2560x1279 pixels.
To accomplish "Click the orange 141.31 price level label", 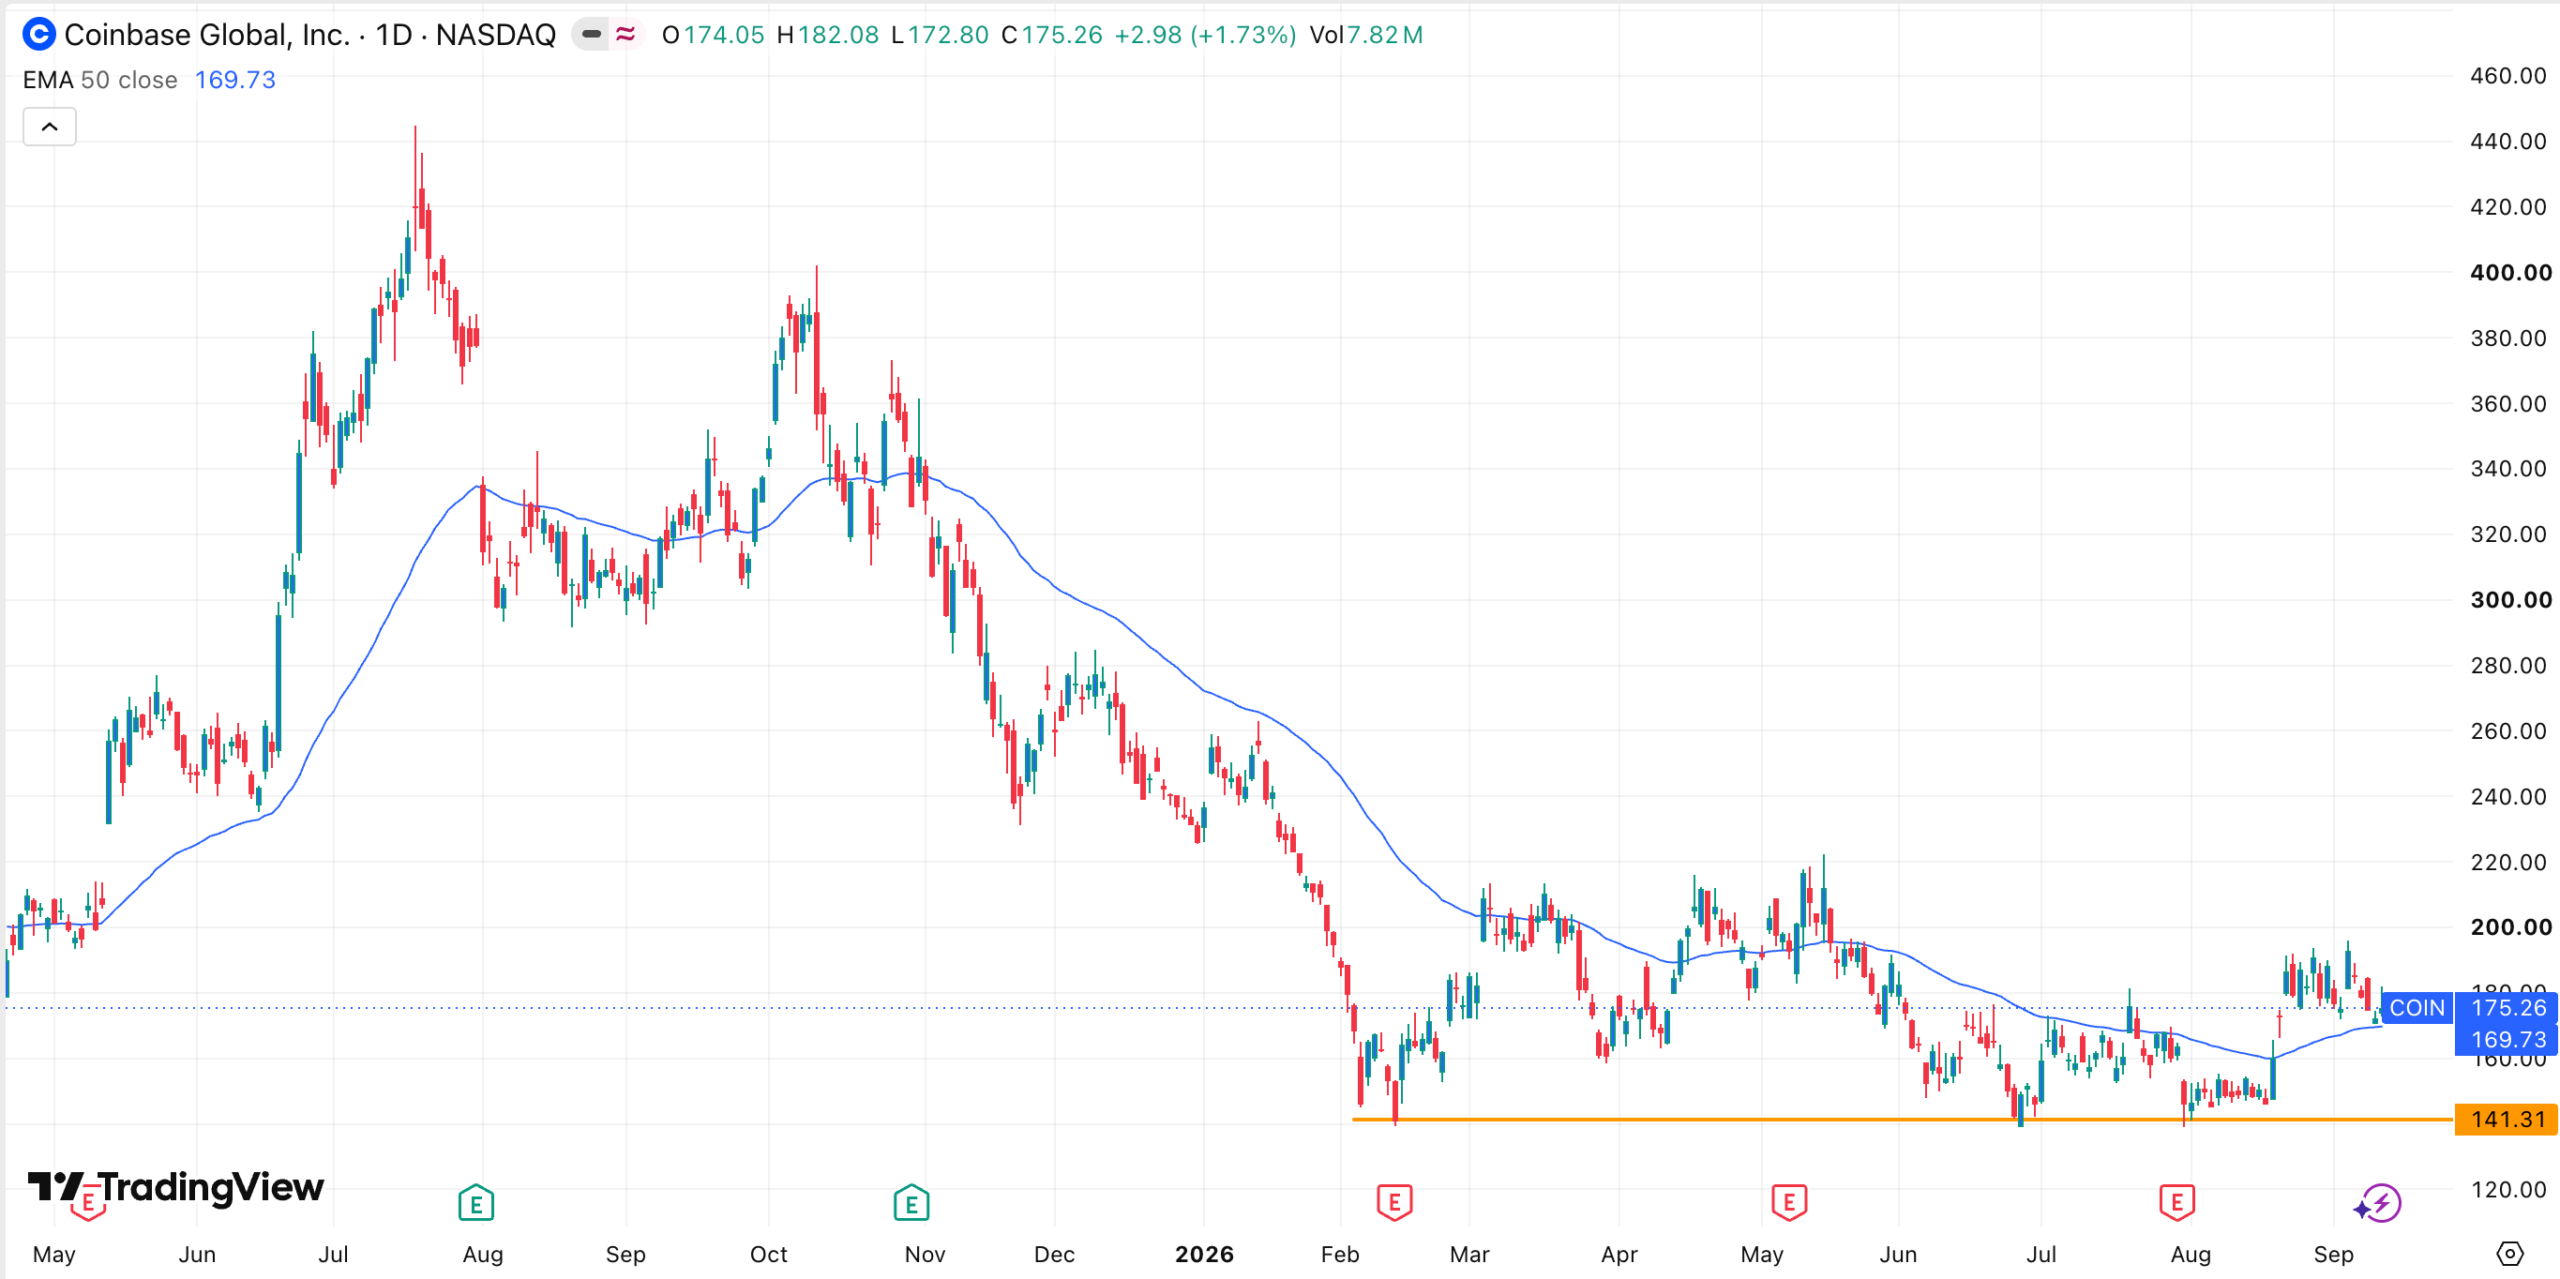I will [2507, 1119].
